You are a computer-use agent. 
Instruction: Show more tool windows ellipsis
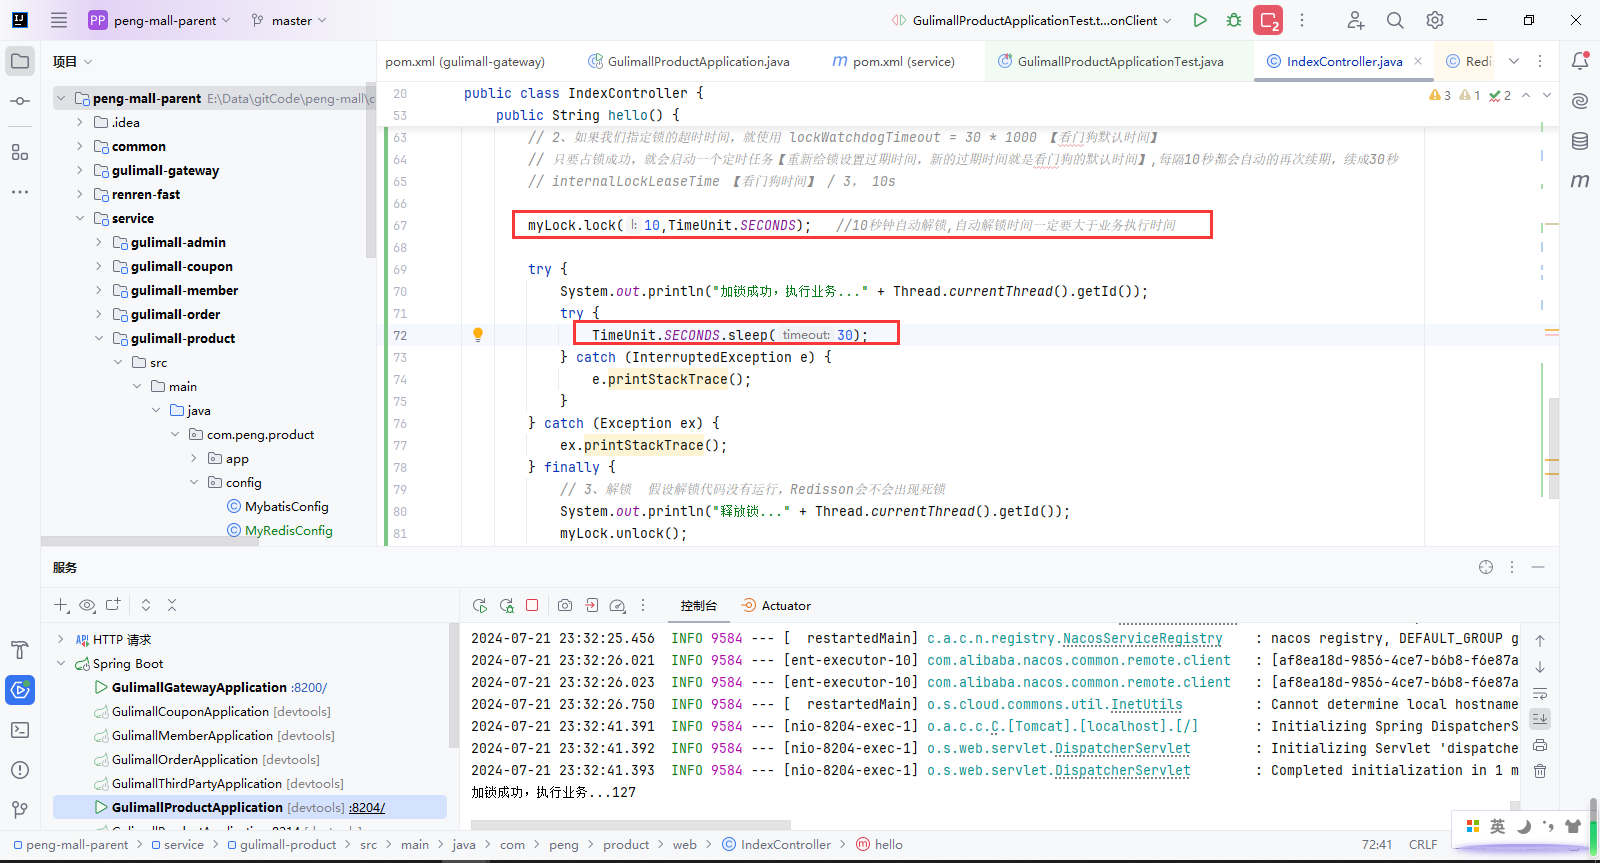20,192
